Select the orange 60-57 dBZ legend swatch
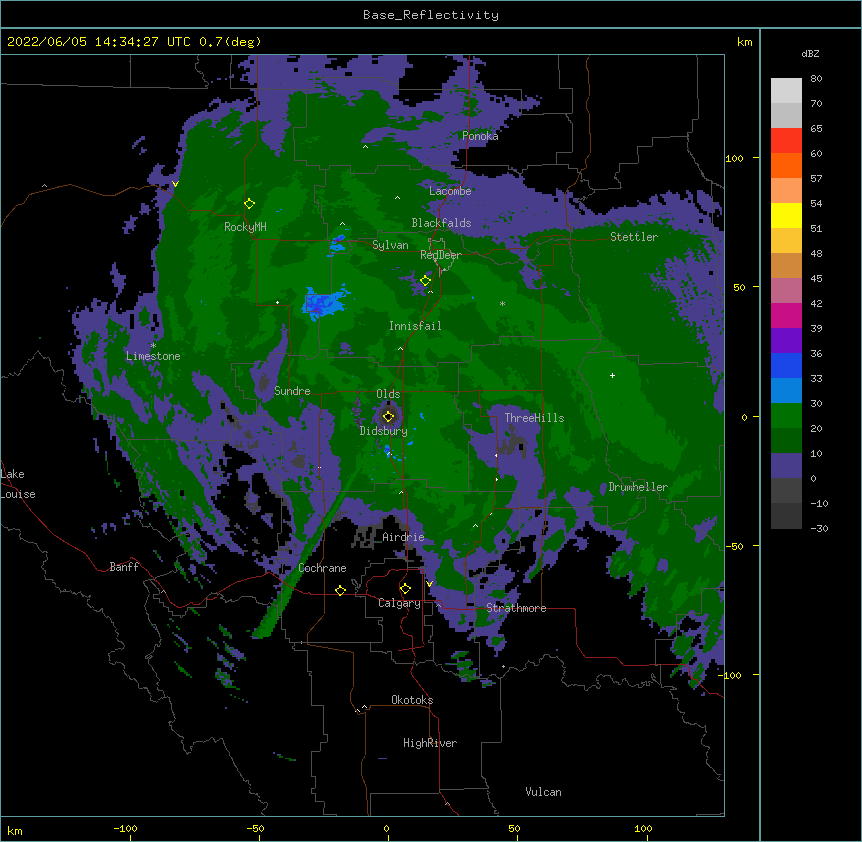 [786, 166]
